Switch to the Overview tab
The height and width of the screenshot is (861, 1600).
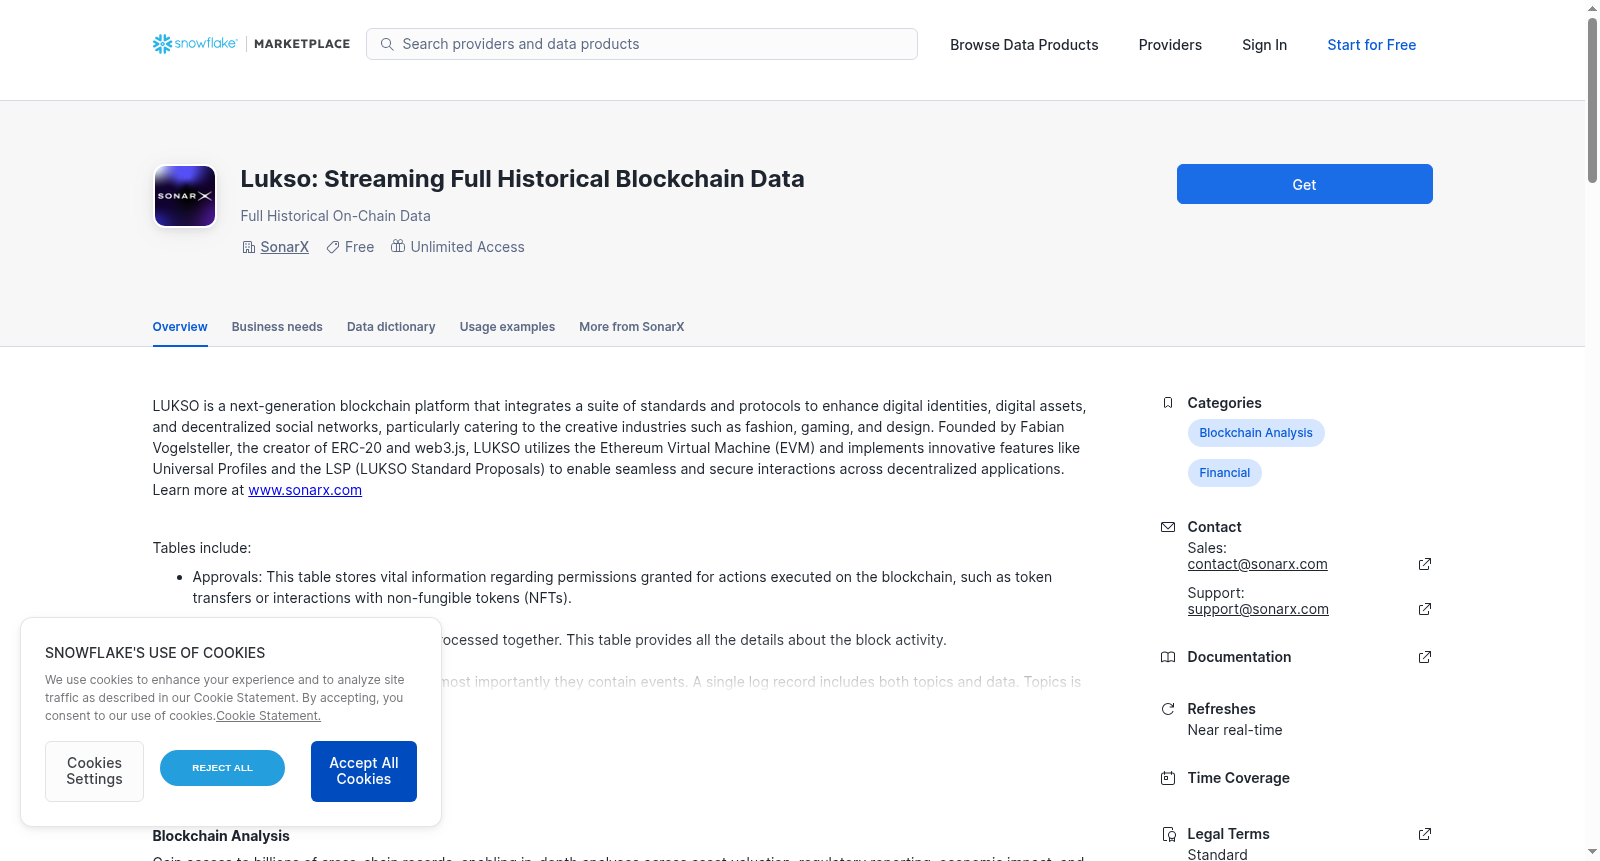(180, 327)
